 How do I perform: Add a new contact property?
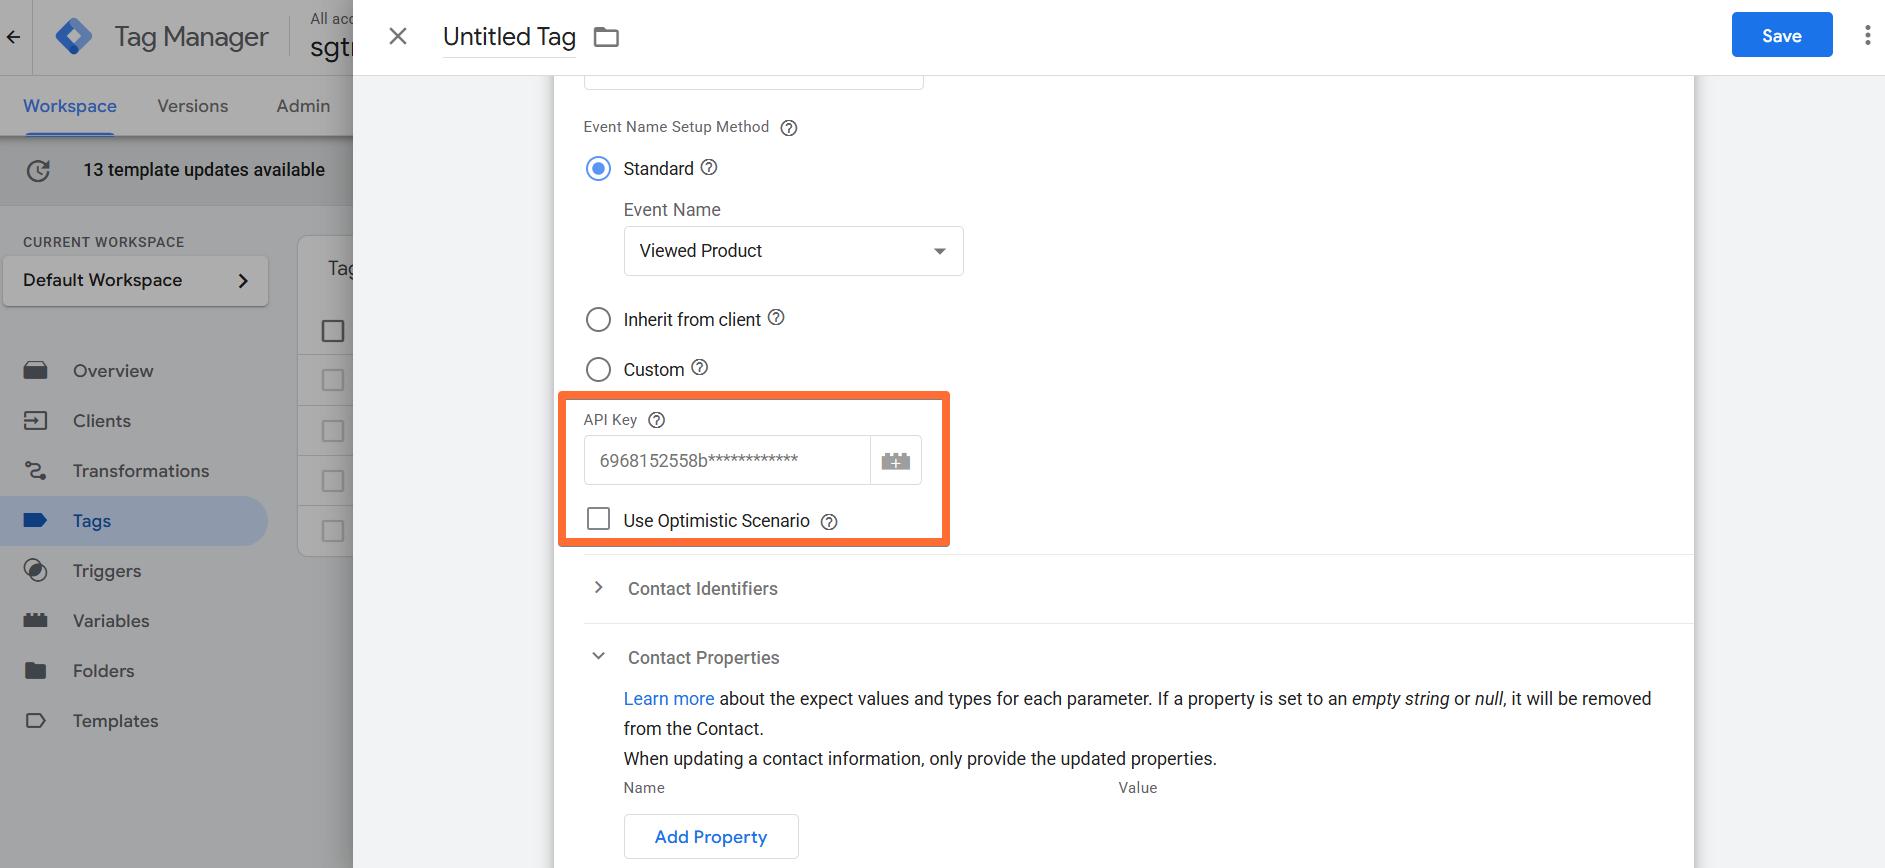pos(711,837)
